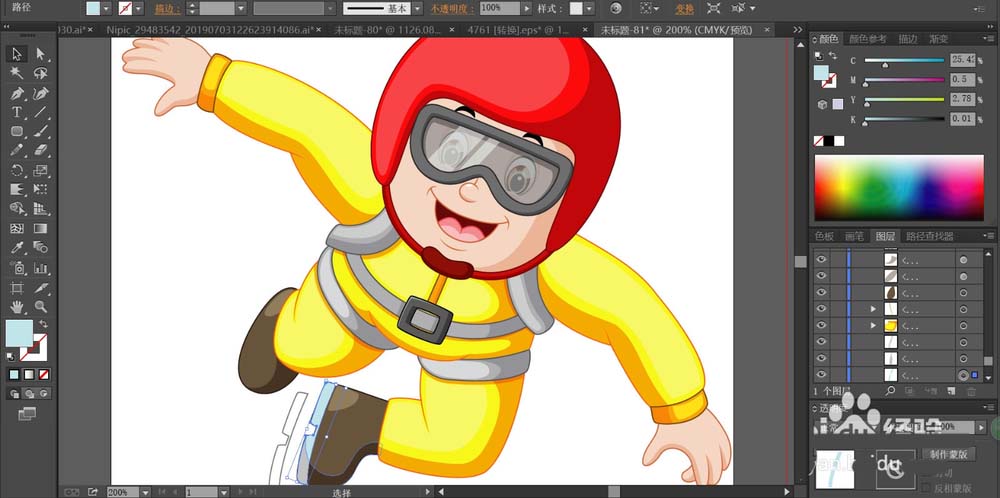The height and width of the screenshot is (498, 1000).
Task: Select the Paintbrush tool
Action: 41,132
